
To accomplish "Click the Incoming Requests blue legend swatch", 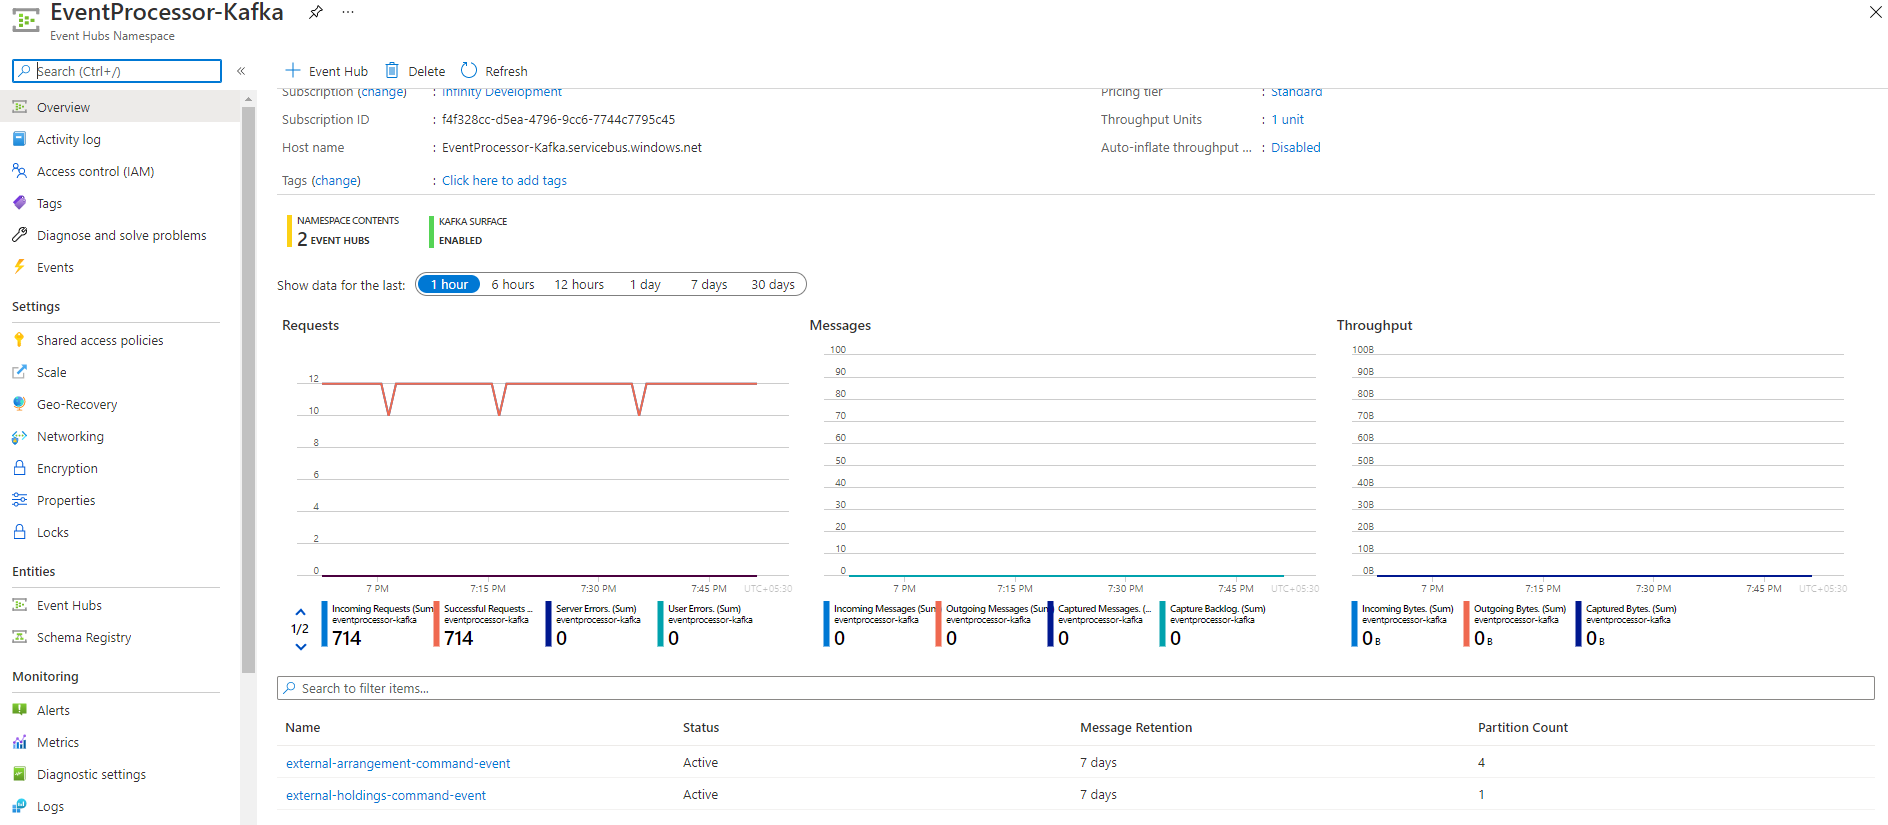I will [x=325, y=624].
